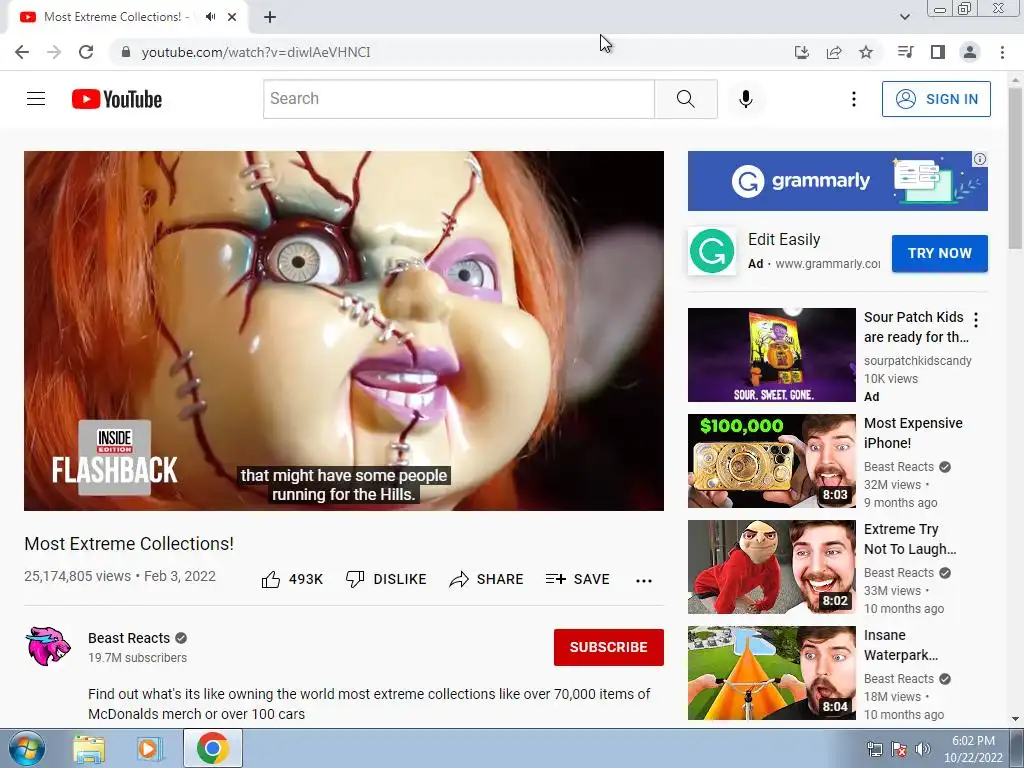The image size is (1024, 768).
Task: Launch Windows Media Player from taskbar
Action: [x=148, y=748]
